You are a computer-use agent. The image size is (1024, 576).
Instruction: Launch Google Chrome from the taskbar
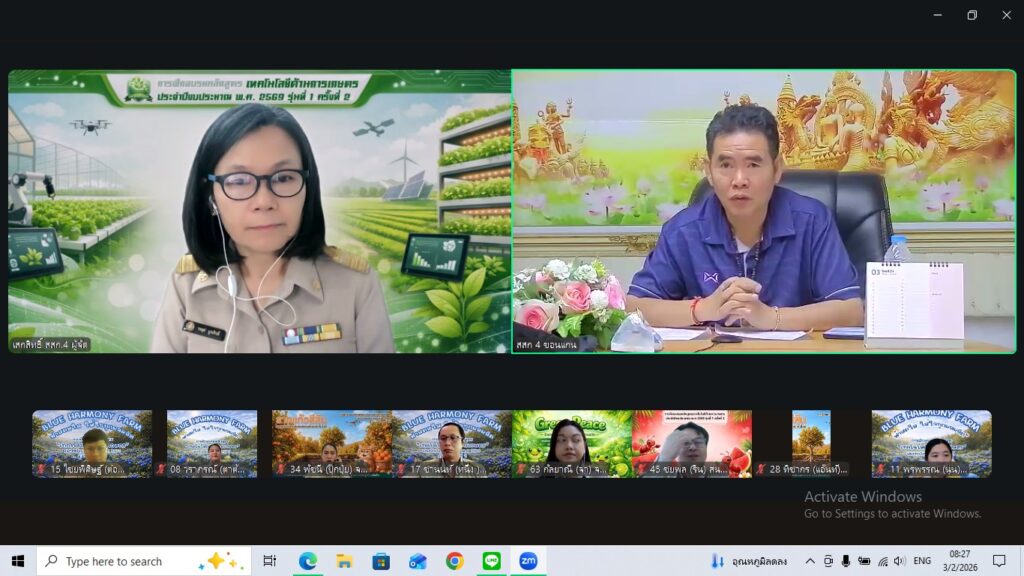[454, 561]
